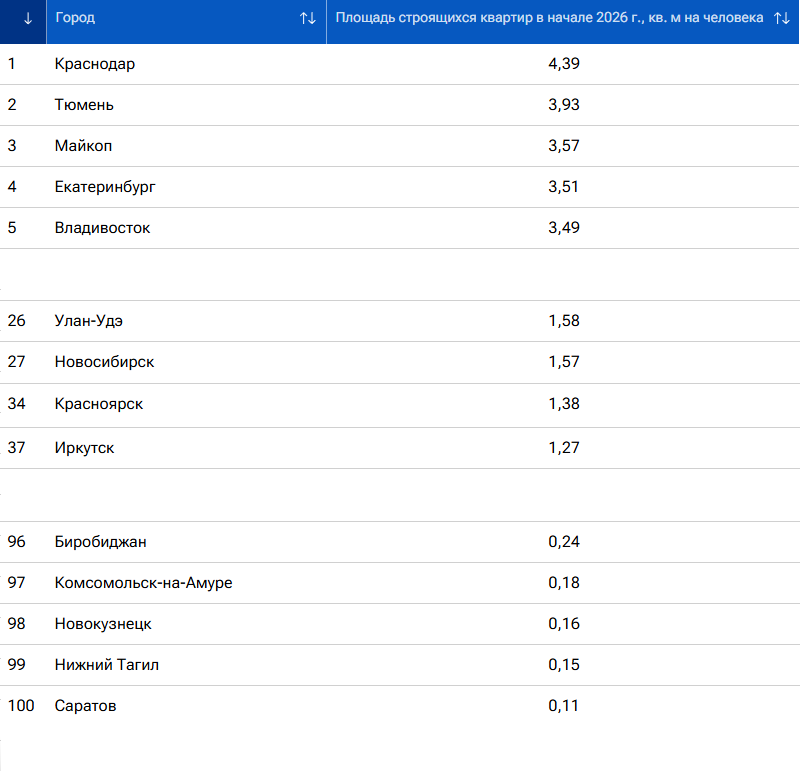Choose the Майкоп city cell
The image size is (800, 776).
click(x=84, y=146)
